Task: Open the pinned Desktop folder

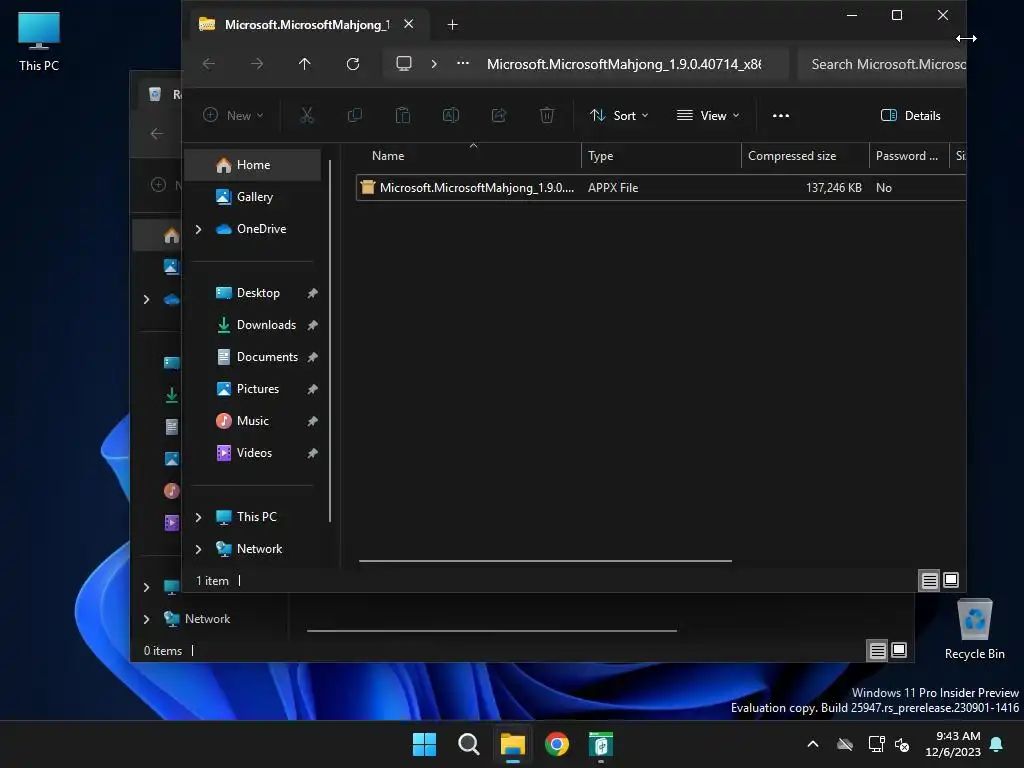Action: [x=258, y=293]
